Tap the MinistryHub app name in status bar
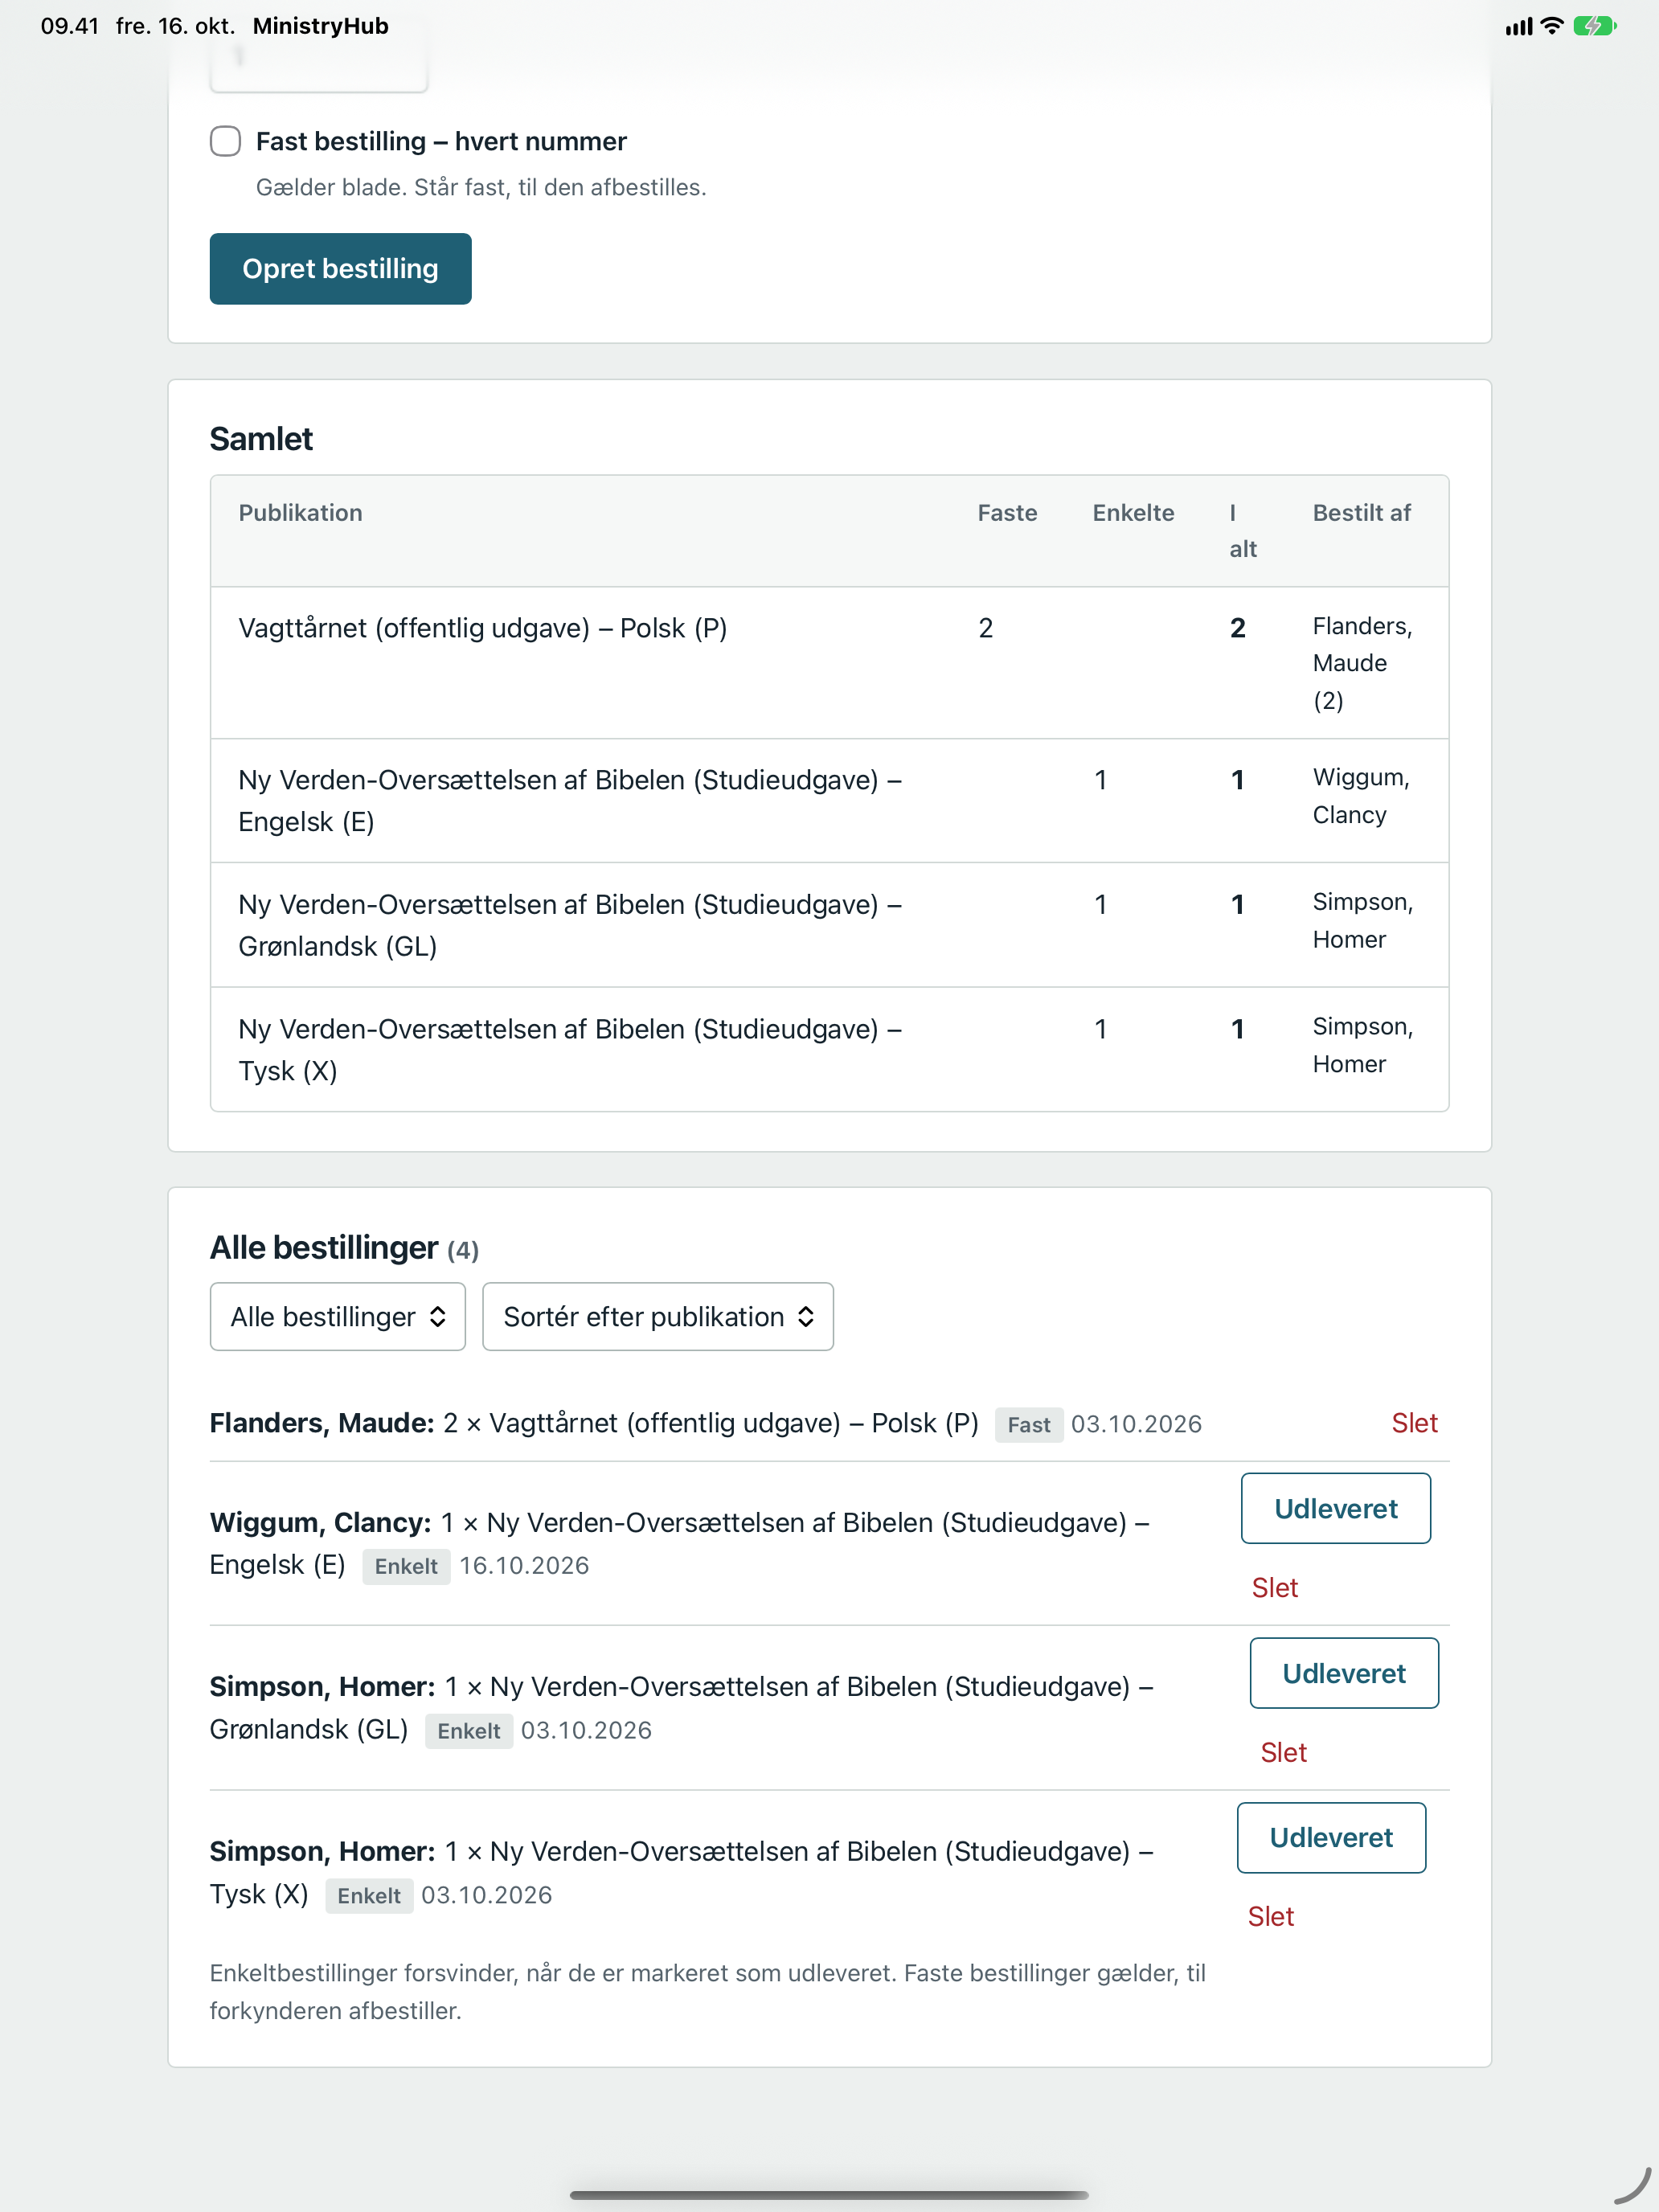Screen dimensions: 1659x2212 [320, 26]
